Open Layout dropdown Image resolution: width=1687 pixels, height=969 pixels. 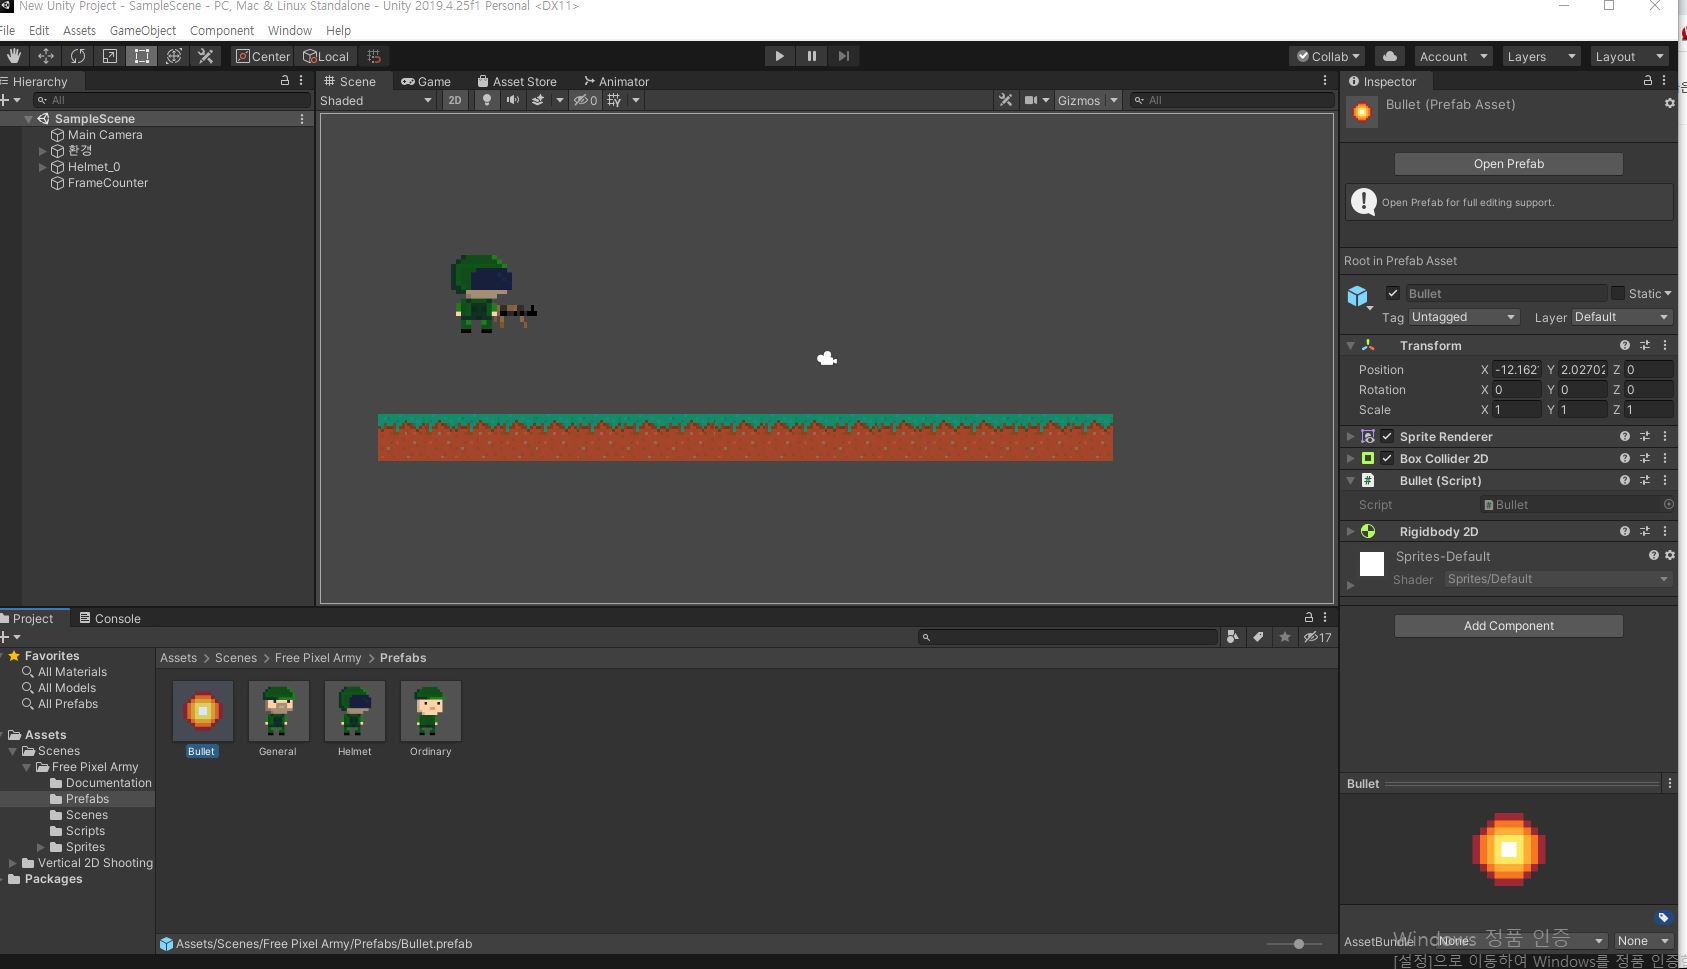(x=1629, y=56)
